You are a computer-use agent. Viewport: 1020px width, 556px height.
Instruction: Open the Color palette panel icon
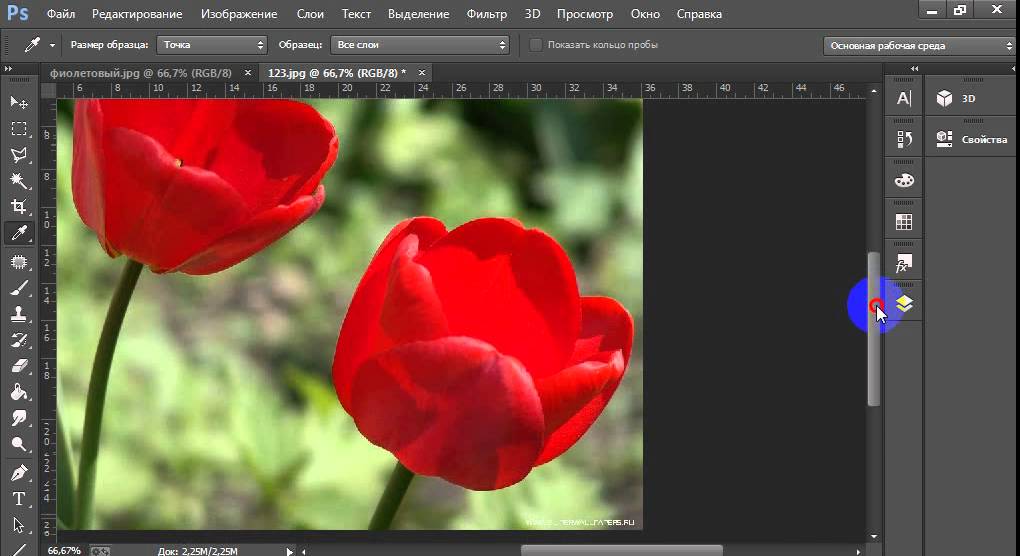[x=904, y=181]
